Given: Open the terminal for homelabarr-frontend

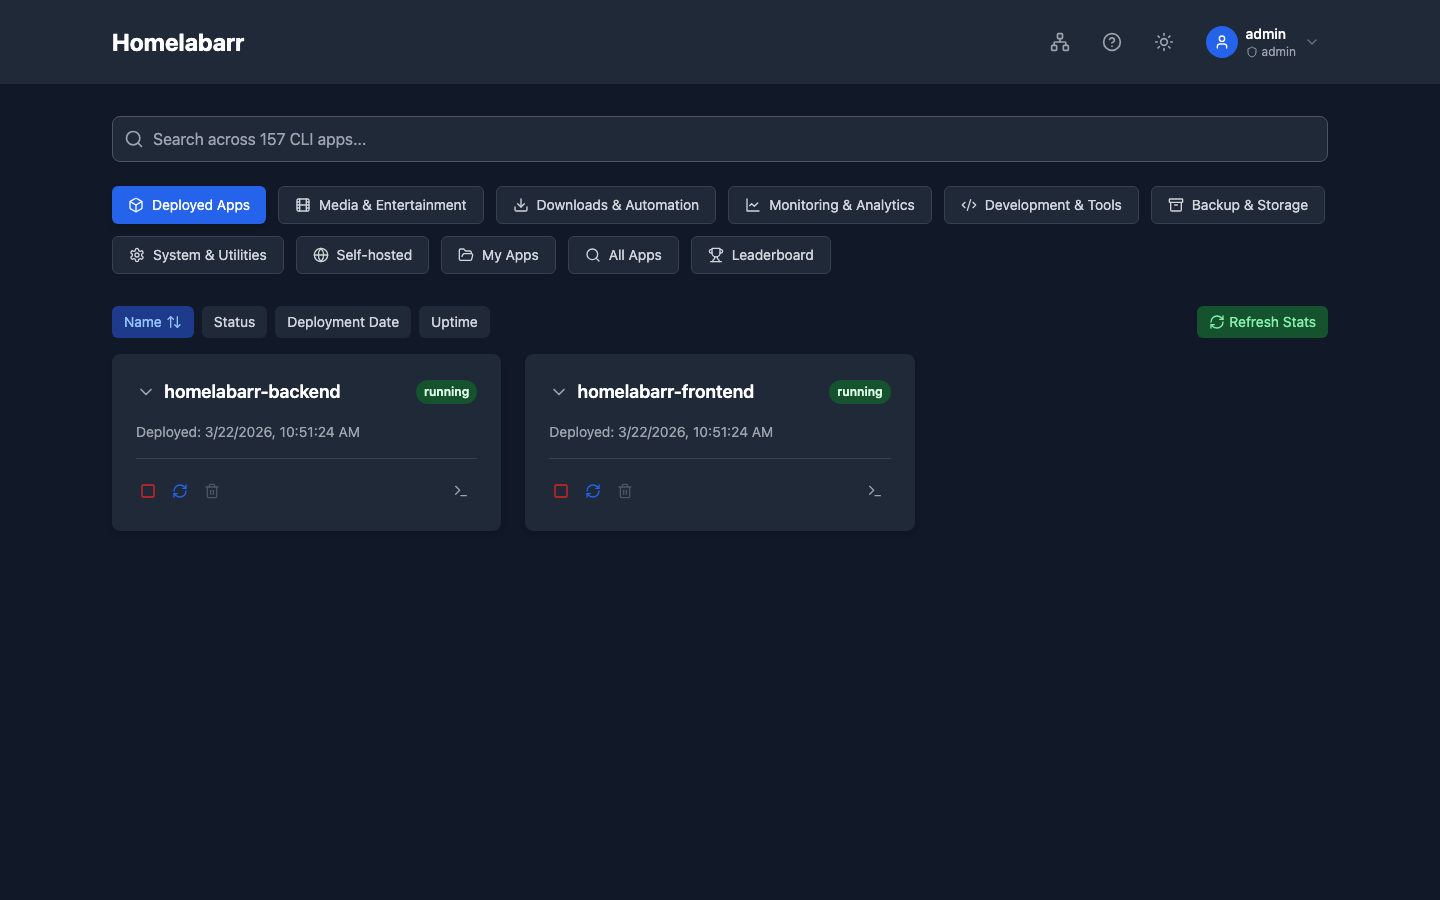Looking at the screenshot, I should (874, 491).
